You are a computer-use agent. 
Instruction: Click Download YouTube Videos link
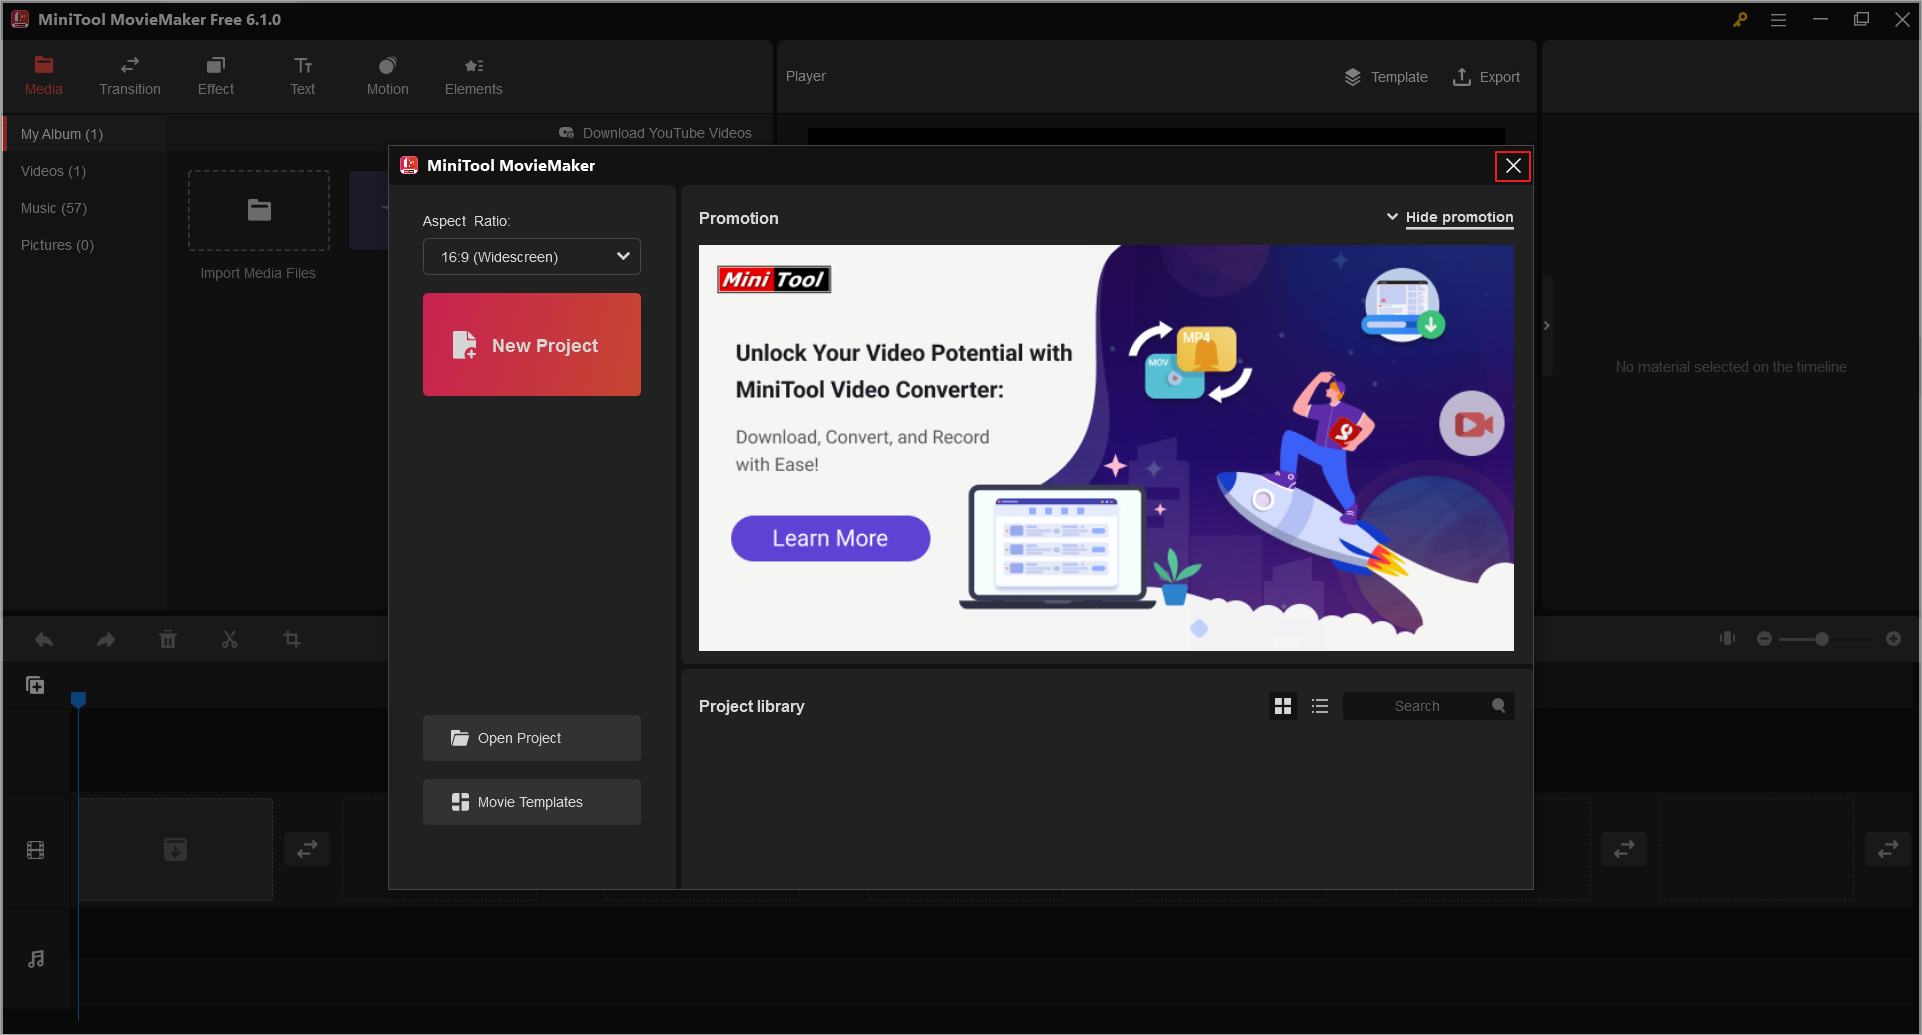[x=656, y=133]
